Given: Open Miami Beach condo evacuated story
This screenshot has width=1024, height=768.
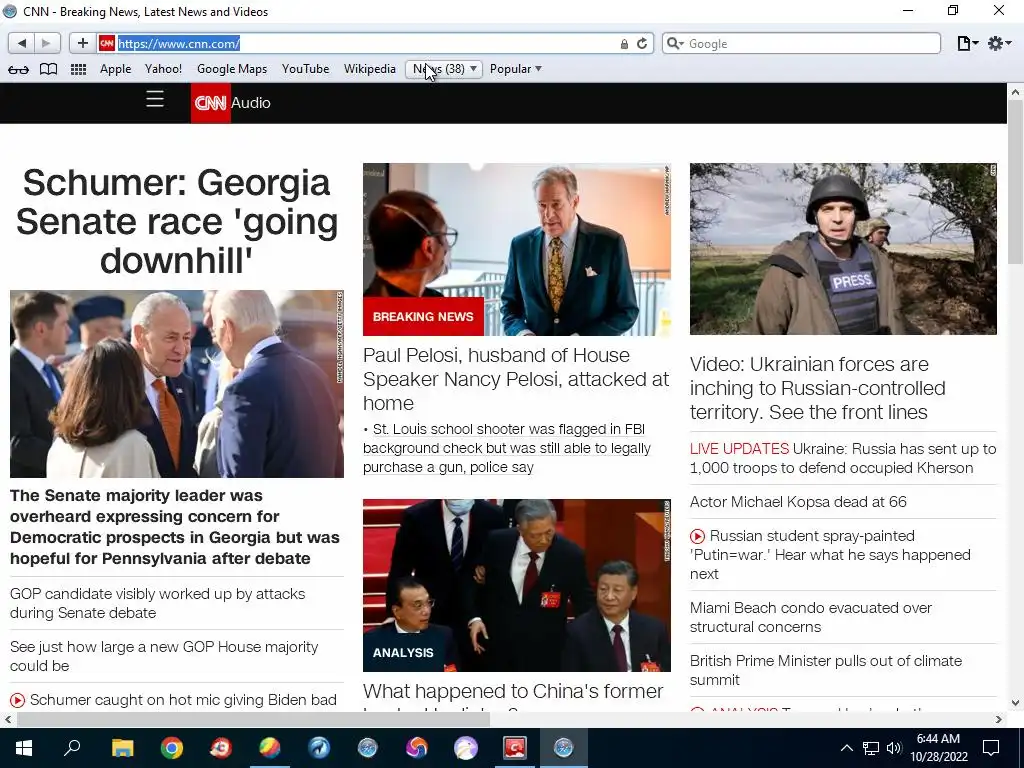Looking at the screenshot, I should (x=810, y=617).
